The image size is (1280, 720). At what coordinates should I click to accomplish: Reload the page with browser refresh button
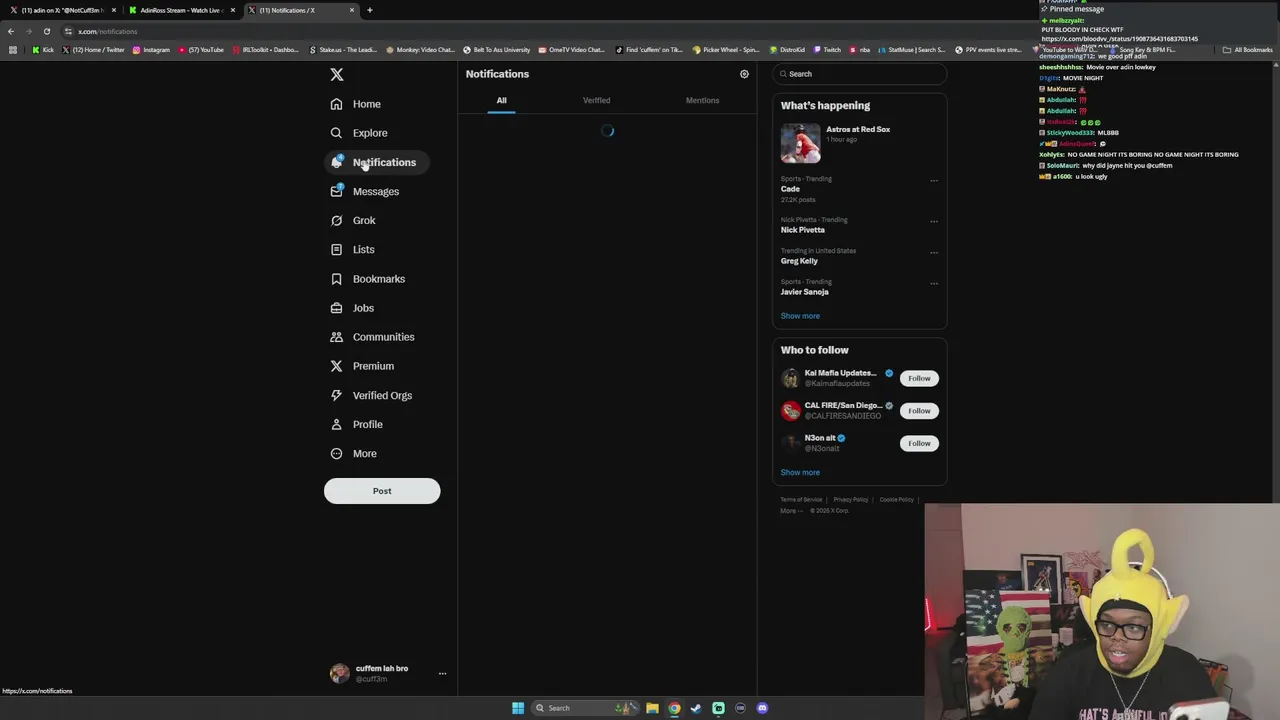[46, 31]
